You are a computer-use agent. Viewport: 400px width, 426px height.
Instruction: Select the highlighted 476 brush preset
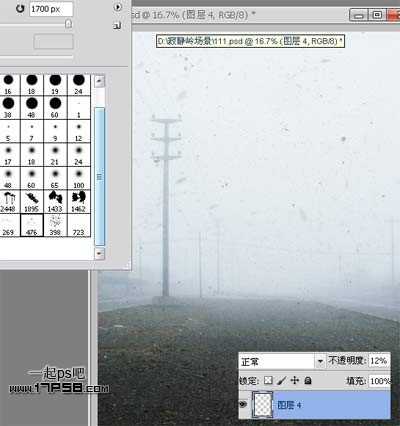pyautogui.click(x=32, y=225)
